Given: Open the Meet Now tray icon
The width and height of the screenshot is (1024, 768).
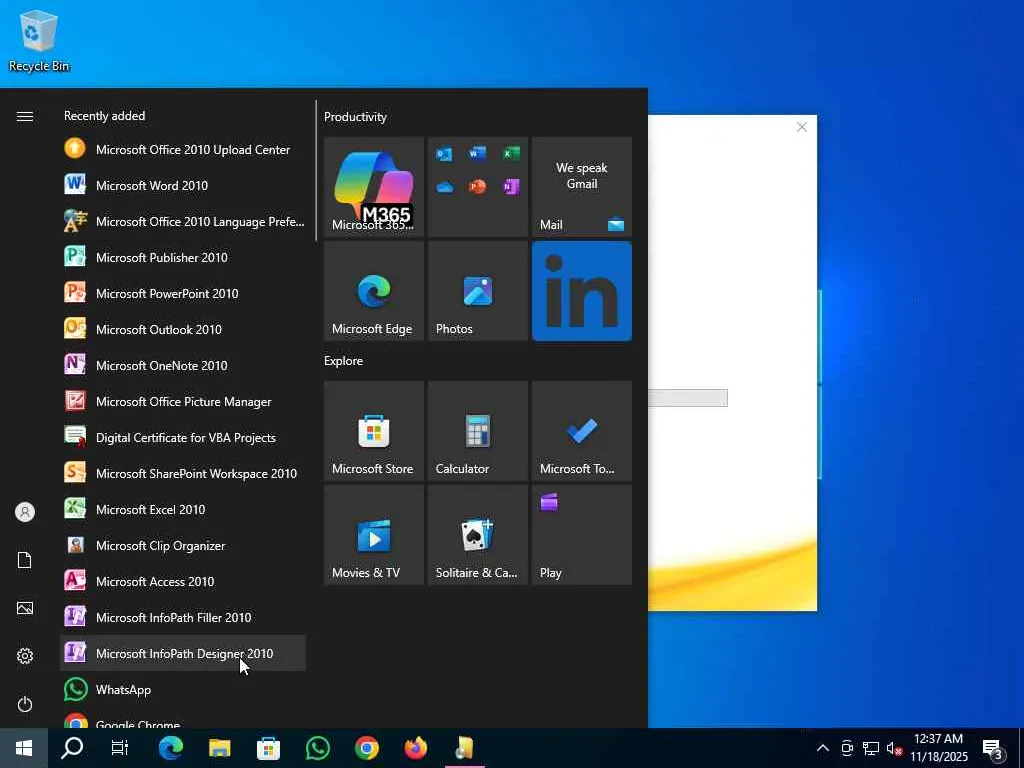Looking at the screenshot, I should tap(847, 748).
